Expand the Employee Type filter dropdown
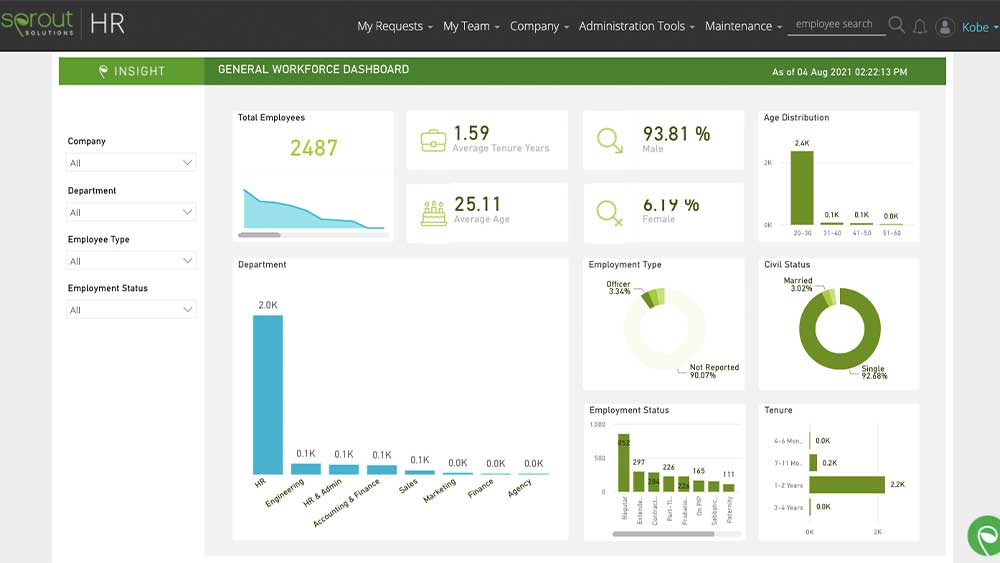This screenshot has height=563, width=1000. coord(131,261)
